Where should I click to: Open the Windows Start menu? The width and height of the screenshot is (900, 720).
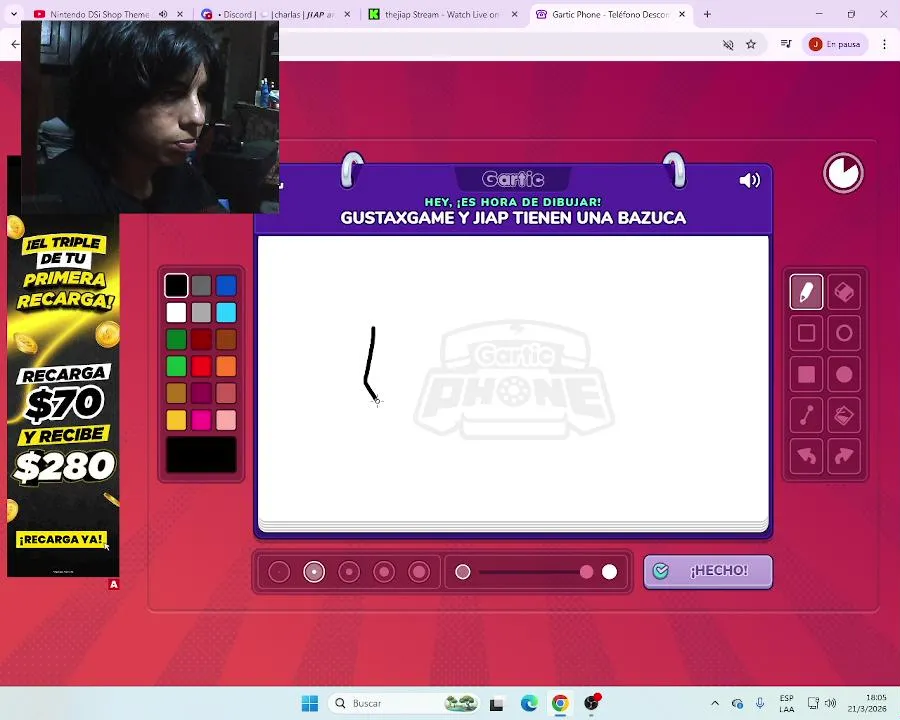click(x=310, y=703)
